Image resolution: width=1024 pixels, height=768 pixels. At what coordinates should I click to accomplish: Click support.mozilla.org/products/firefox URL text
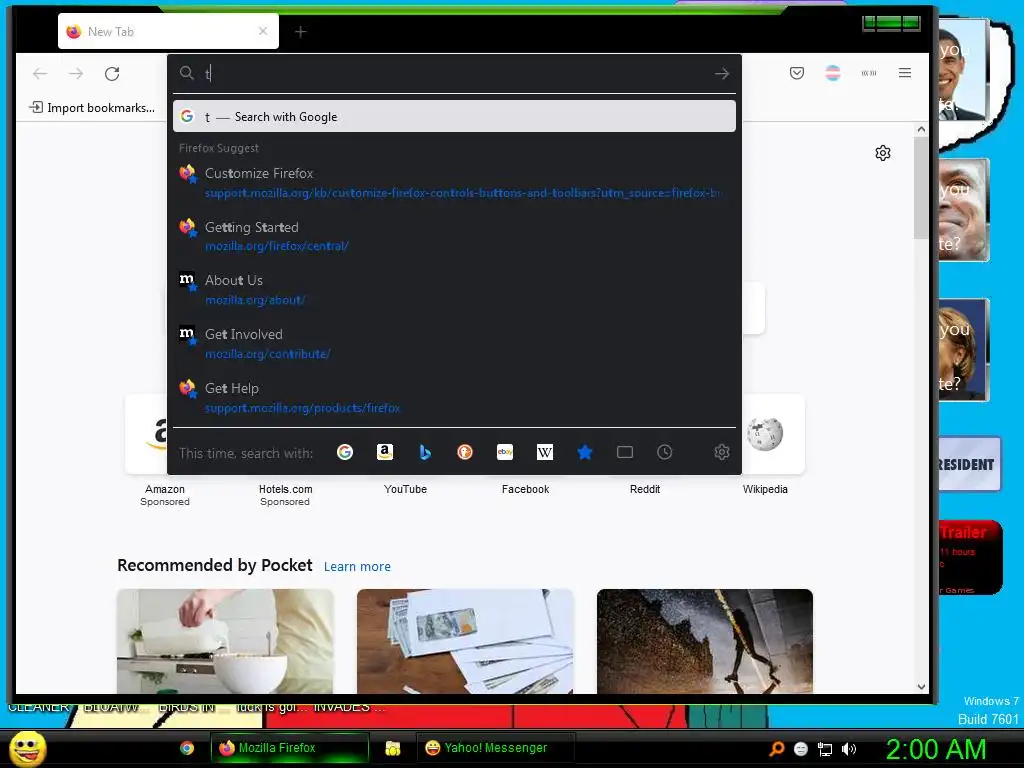[302, 408]
